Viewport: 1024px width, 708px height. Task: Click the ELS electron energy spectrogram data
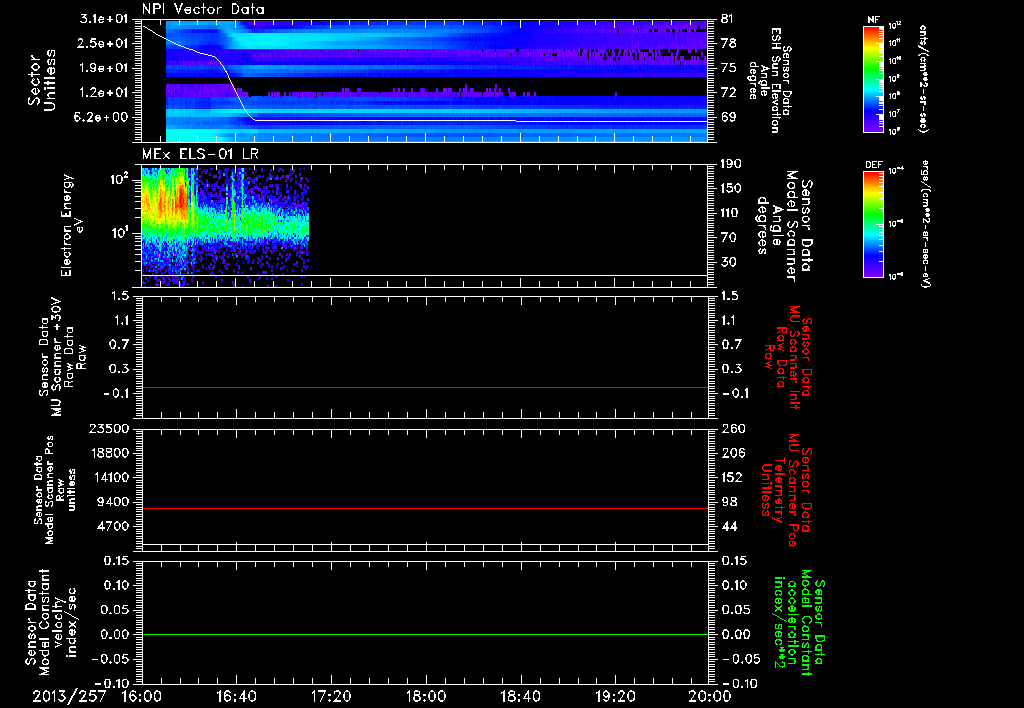(225, 227)
